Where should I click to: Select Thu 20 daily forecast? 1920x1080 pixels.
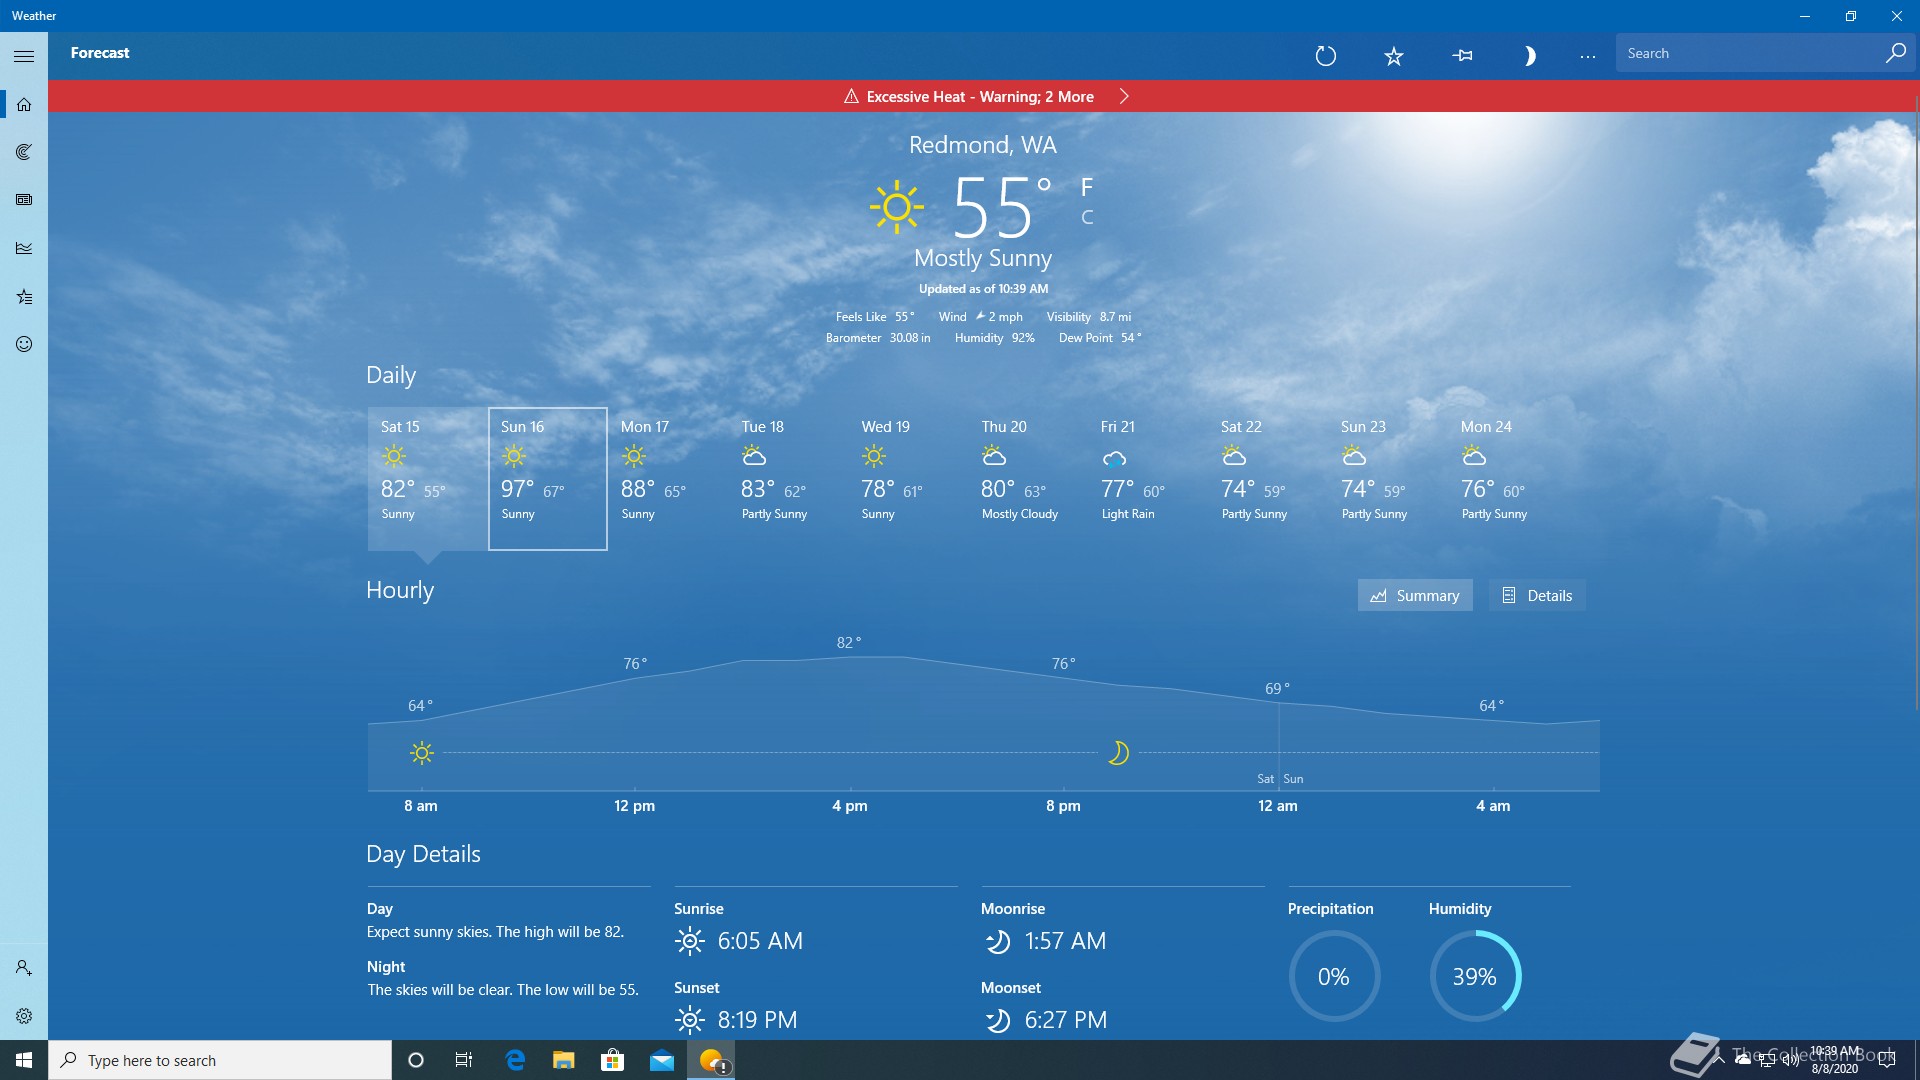click(x=1027, y=478)
